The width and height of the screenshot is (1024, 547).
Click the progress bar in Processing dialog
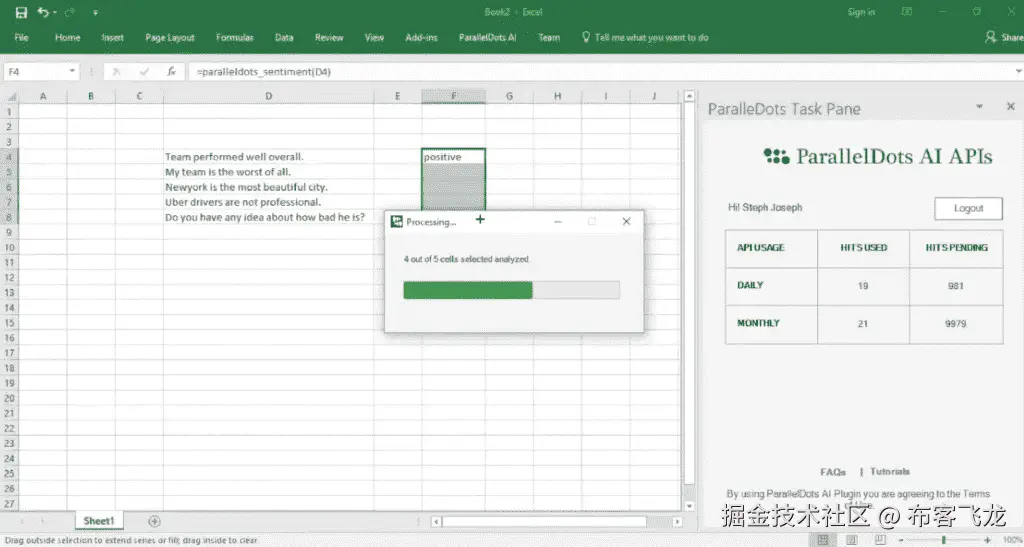(x=511, y=290)
